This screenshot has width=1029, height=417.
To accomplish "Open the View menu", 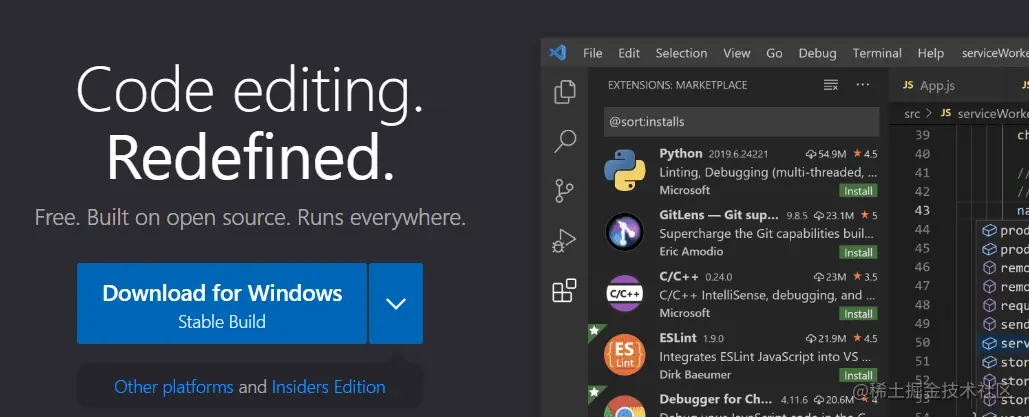I will click(736, 53).
